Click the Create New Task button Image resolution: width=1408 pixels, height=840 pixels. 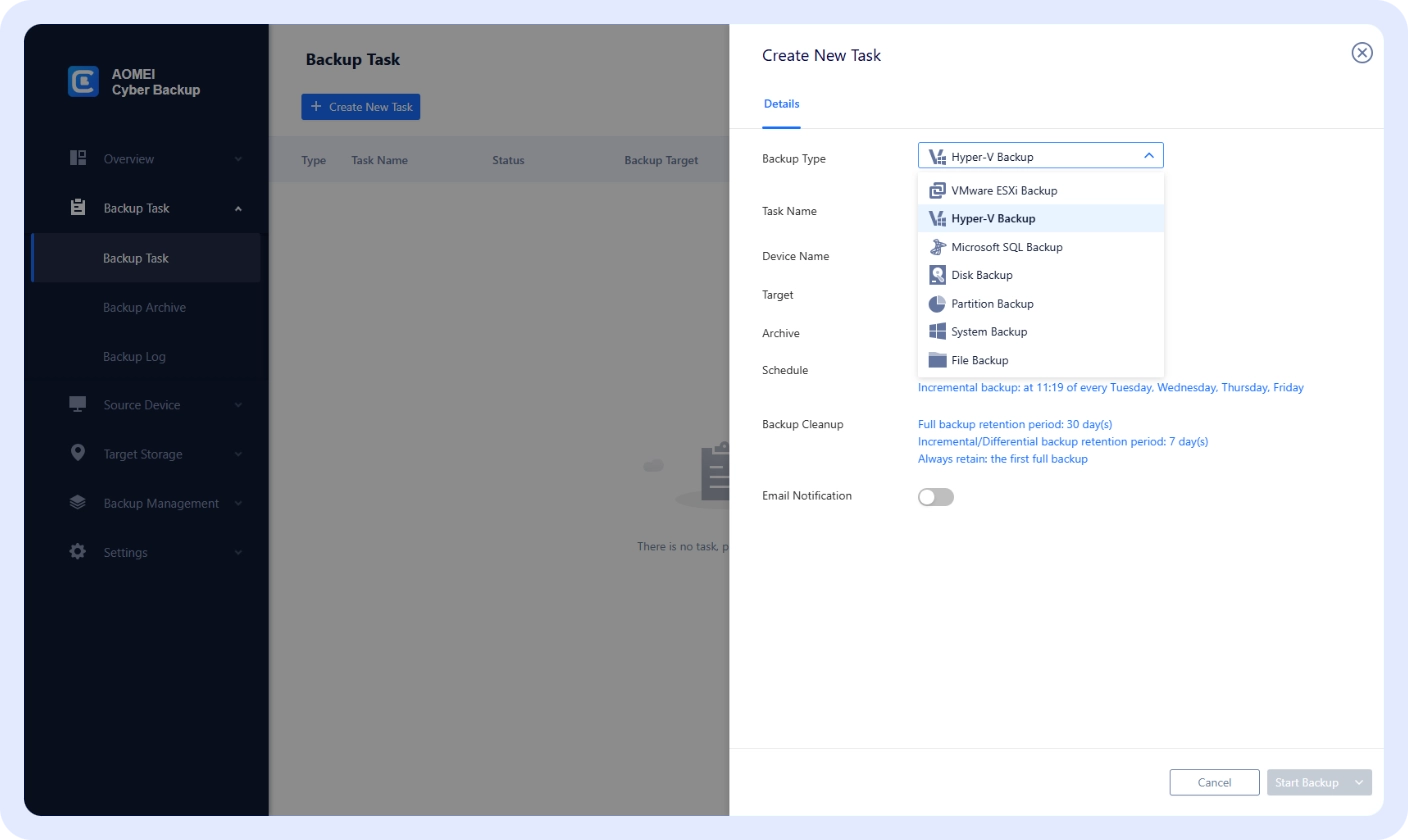(361, 107)
